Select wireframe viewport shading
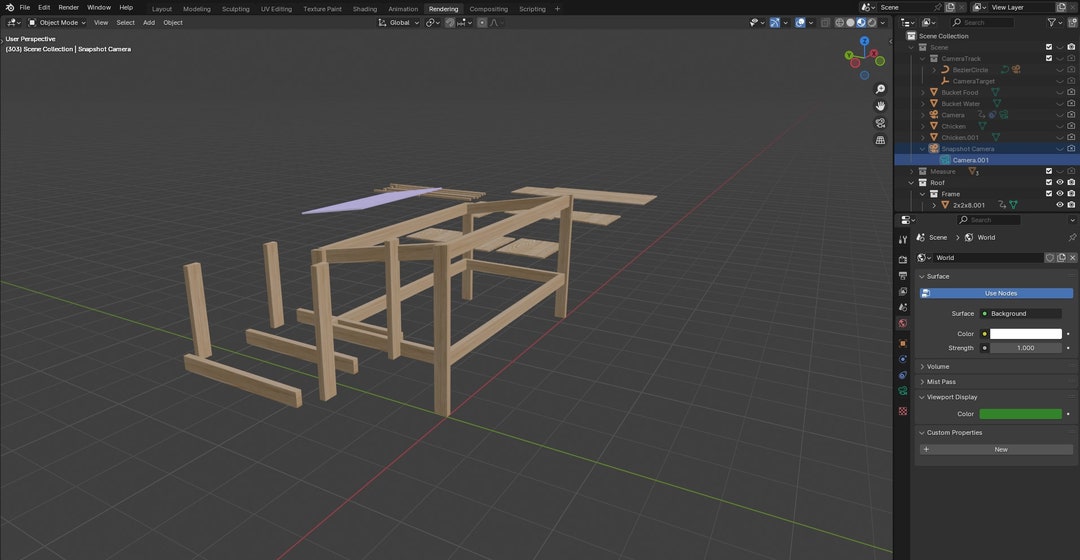Viewport: 1080px width, 560px height. click(839, 23)
